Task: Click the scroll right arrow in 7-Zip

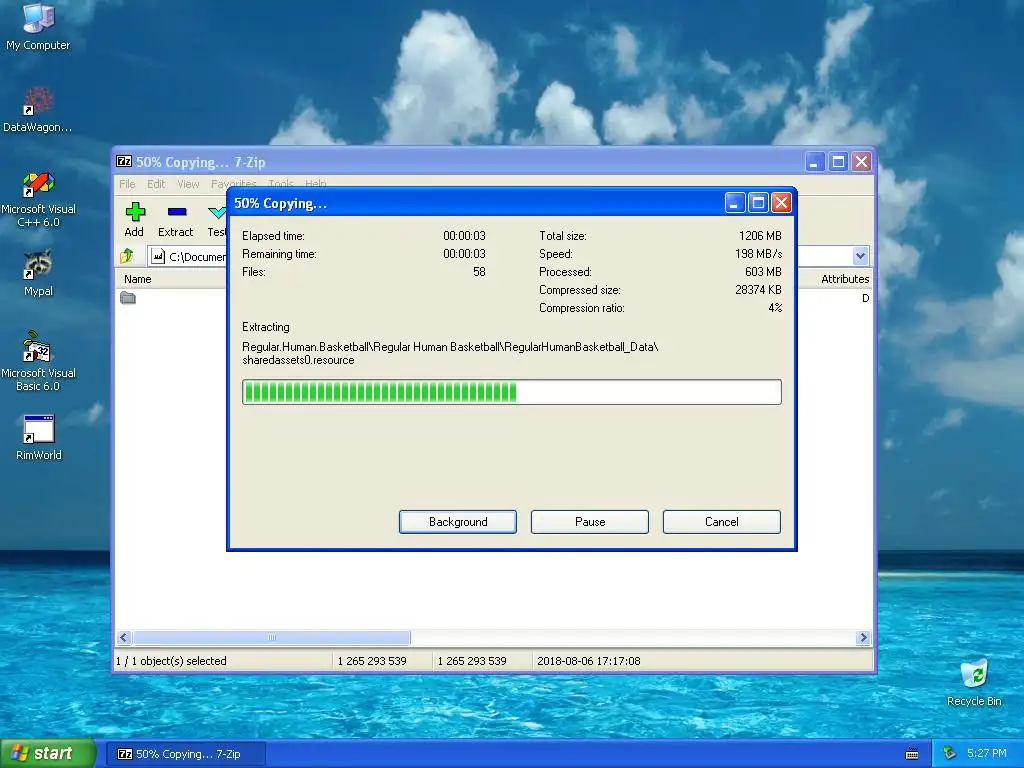Action: tap(863, 637)
